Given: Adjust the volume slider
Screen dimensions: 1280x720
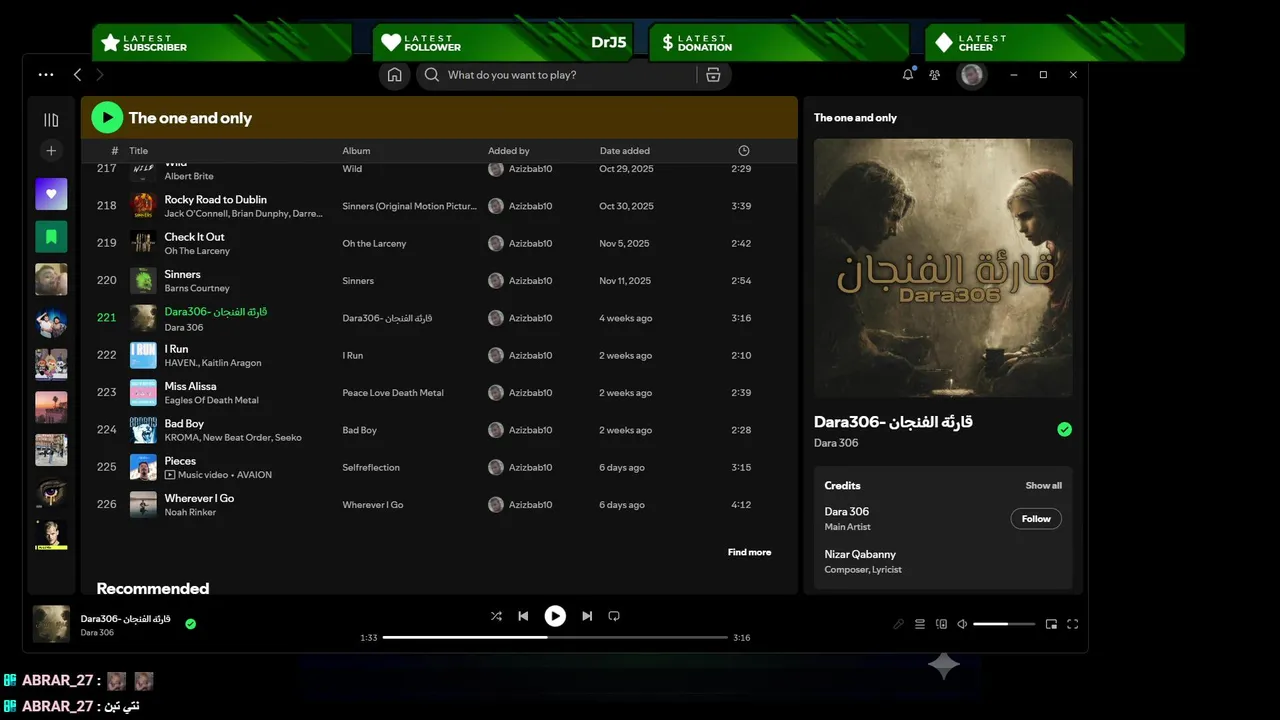Looking at the screenshot, I should coord(1004,624).
